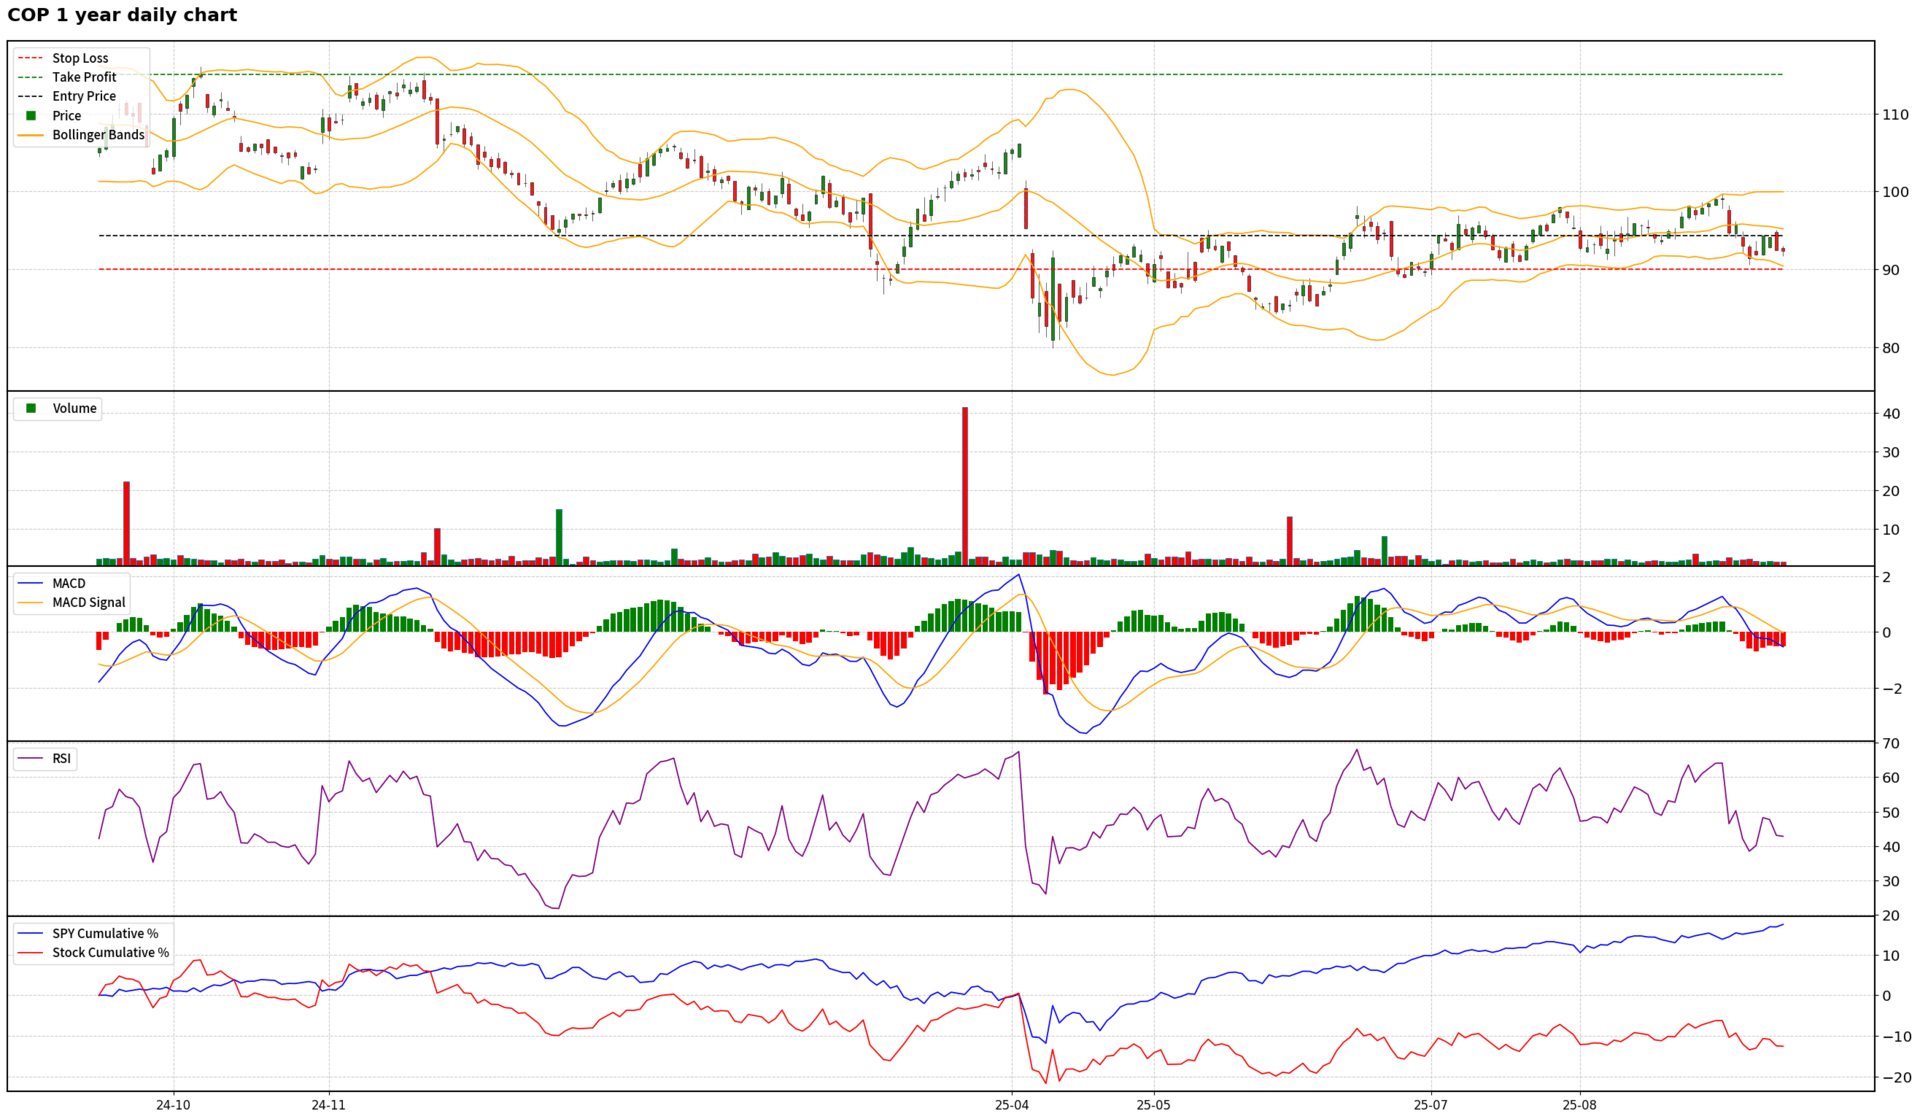Click the Stop Loss legend entry
The height and width of the screenshot is (1119, 1920).
point(80,58)
